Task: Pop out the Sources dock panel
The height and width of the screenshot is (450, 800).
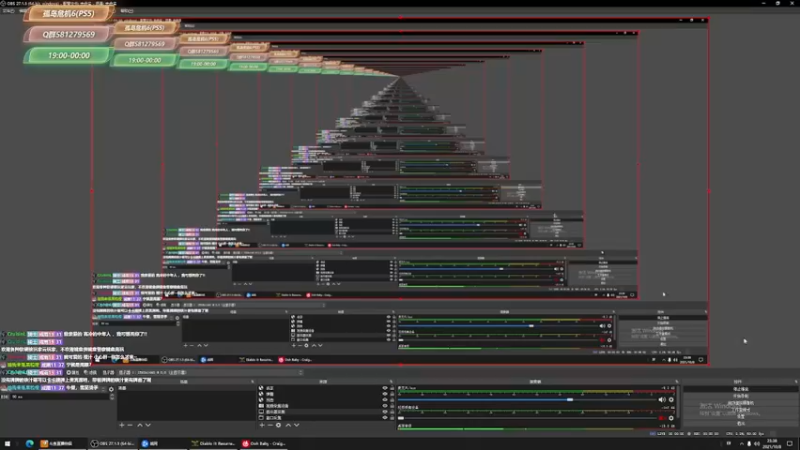Action: 391,382
